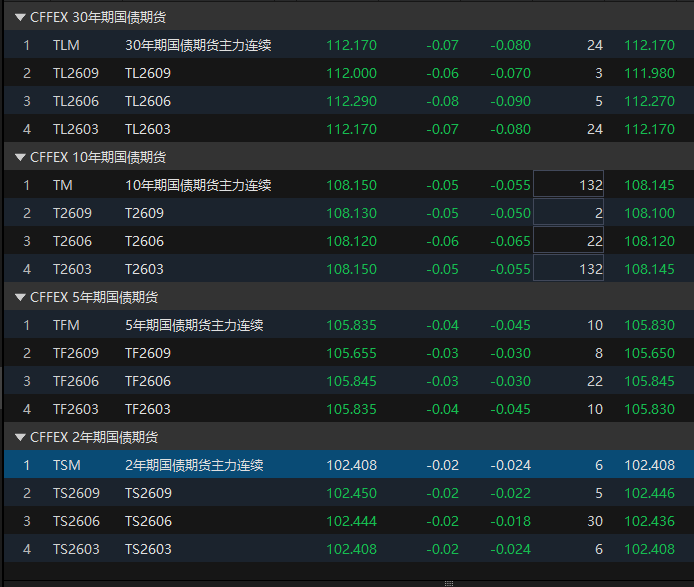Click price 105.655 in TF2609 row
This screenshot has width=694, height=587.
pos(351,353)
